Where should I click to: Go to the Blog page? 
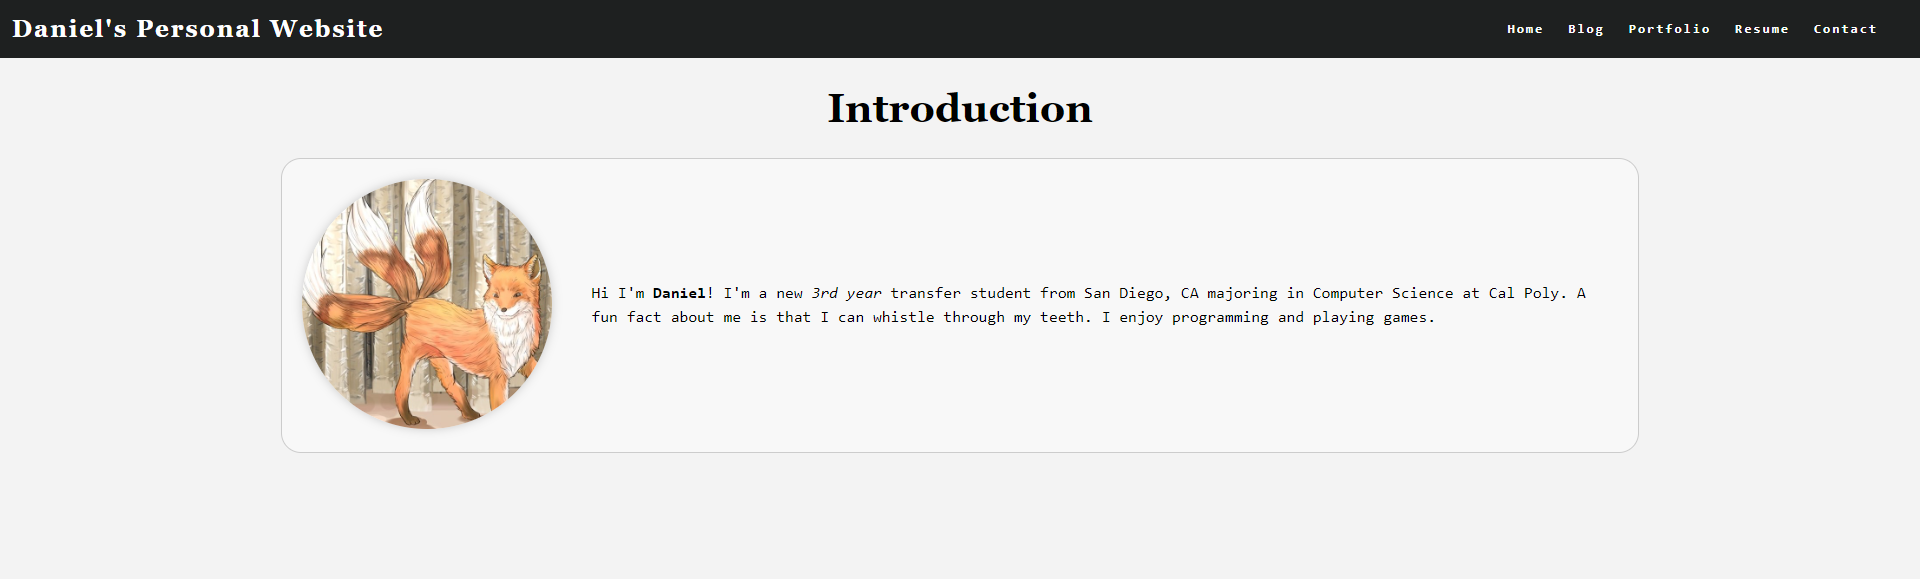coord(1585,29)
